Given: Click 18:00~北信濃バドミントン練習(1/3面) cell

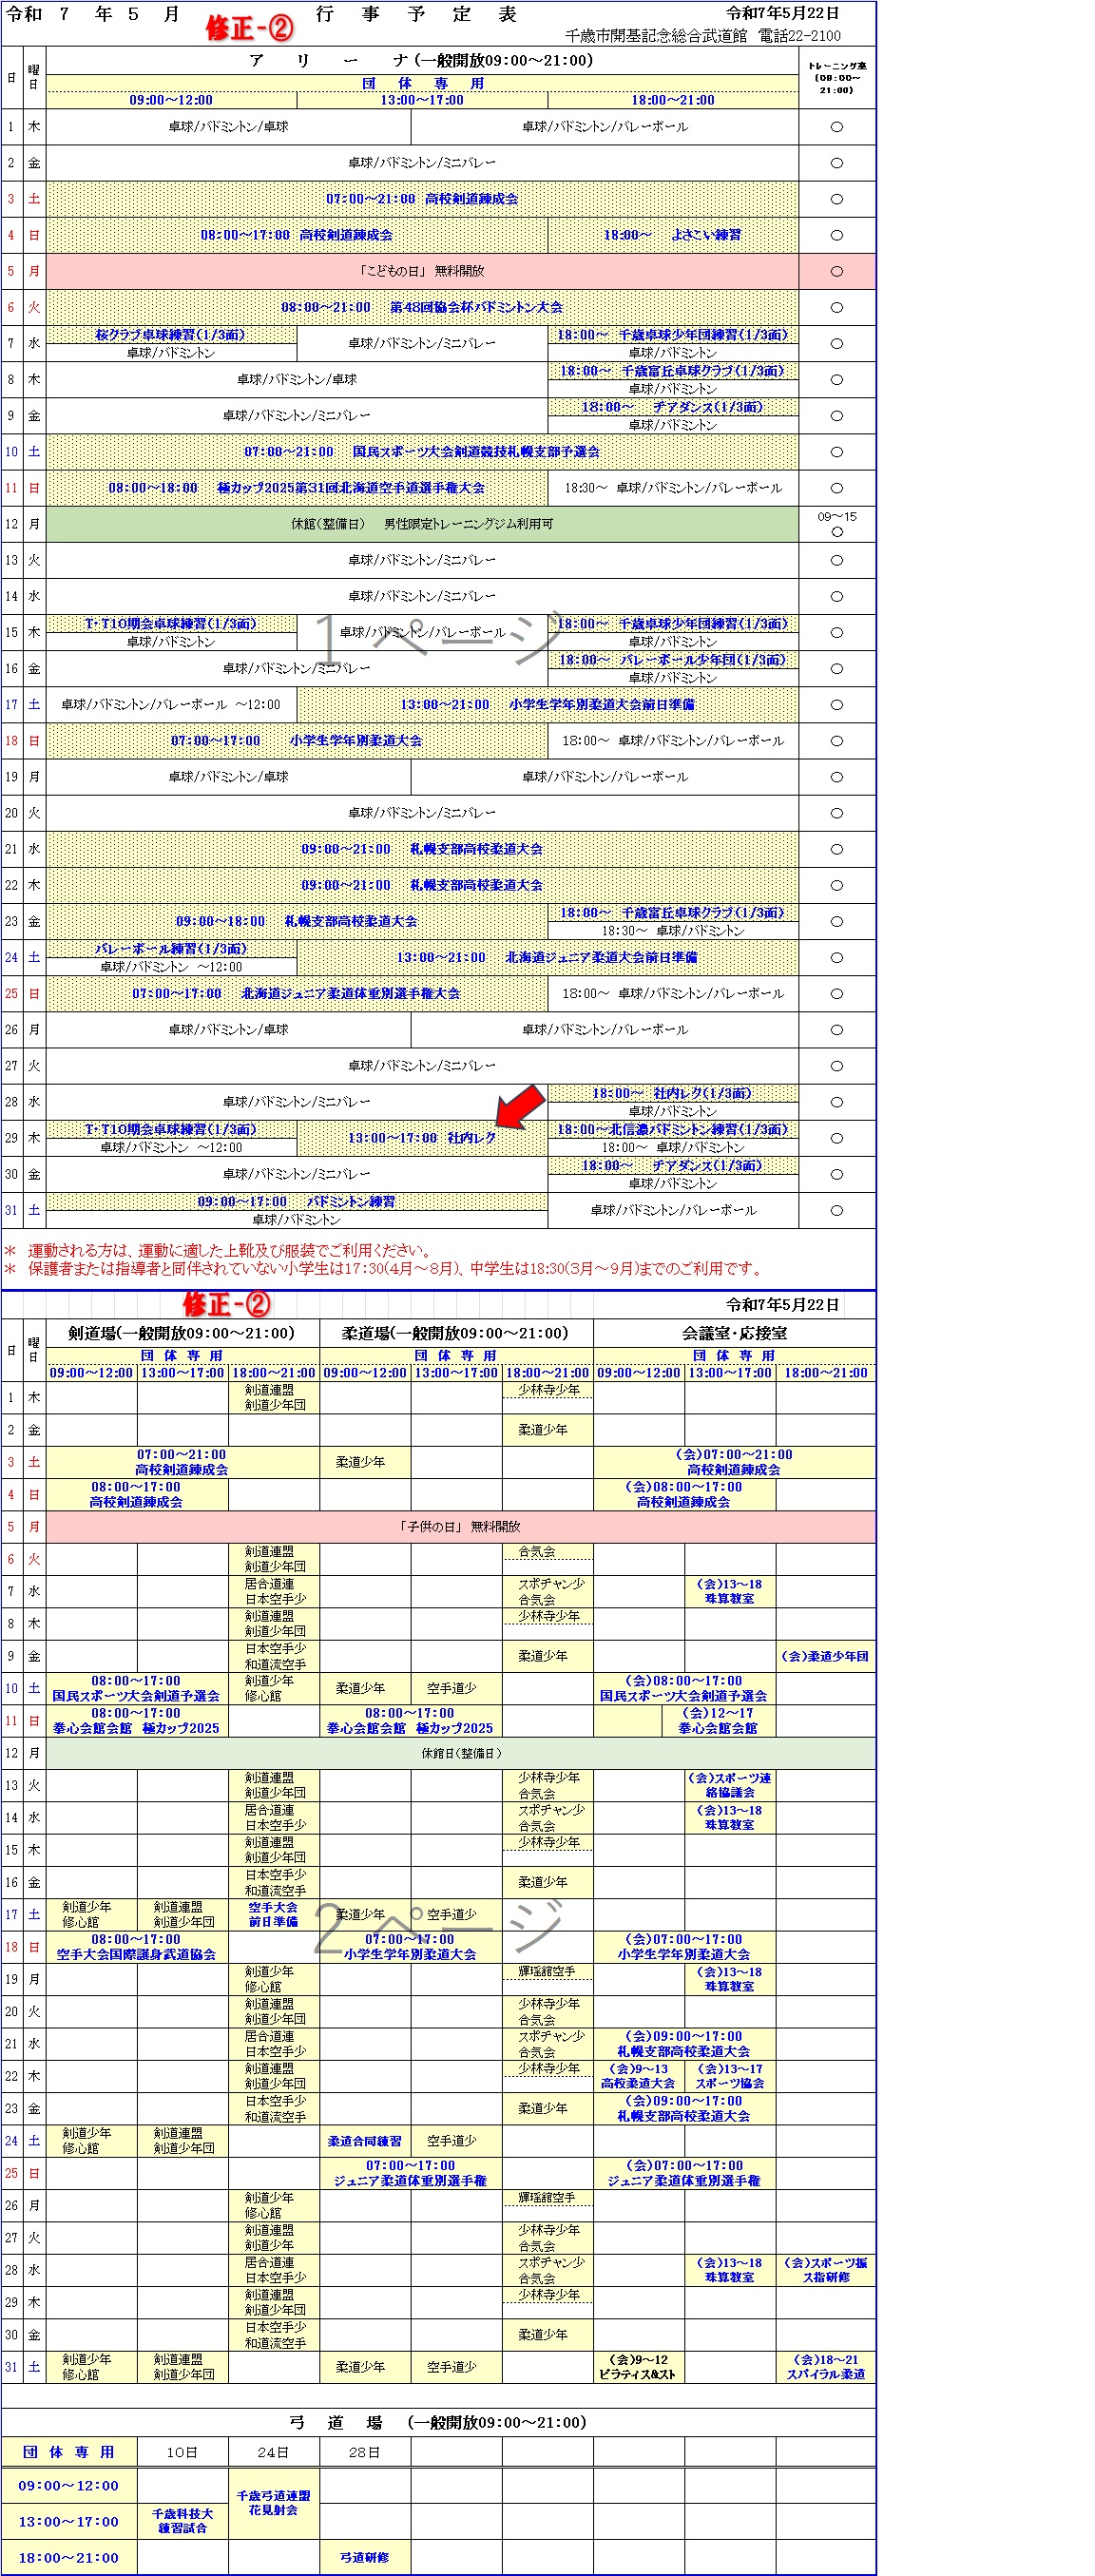Looking at the screenshot, I should [673, 1130].
